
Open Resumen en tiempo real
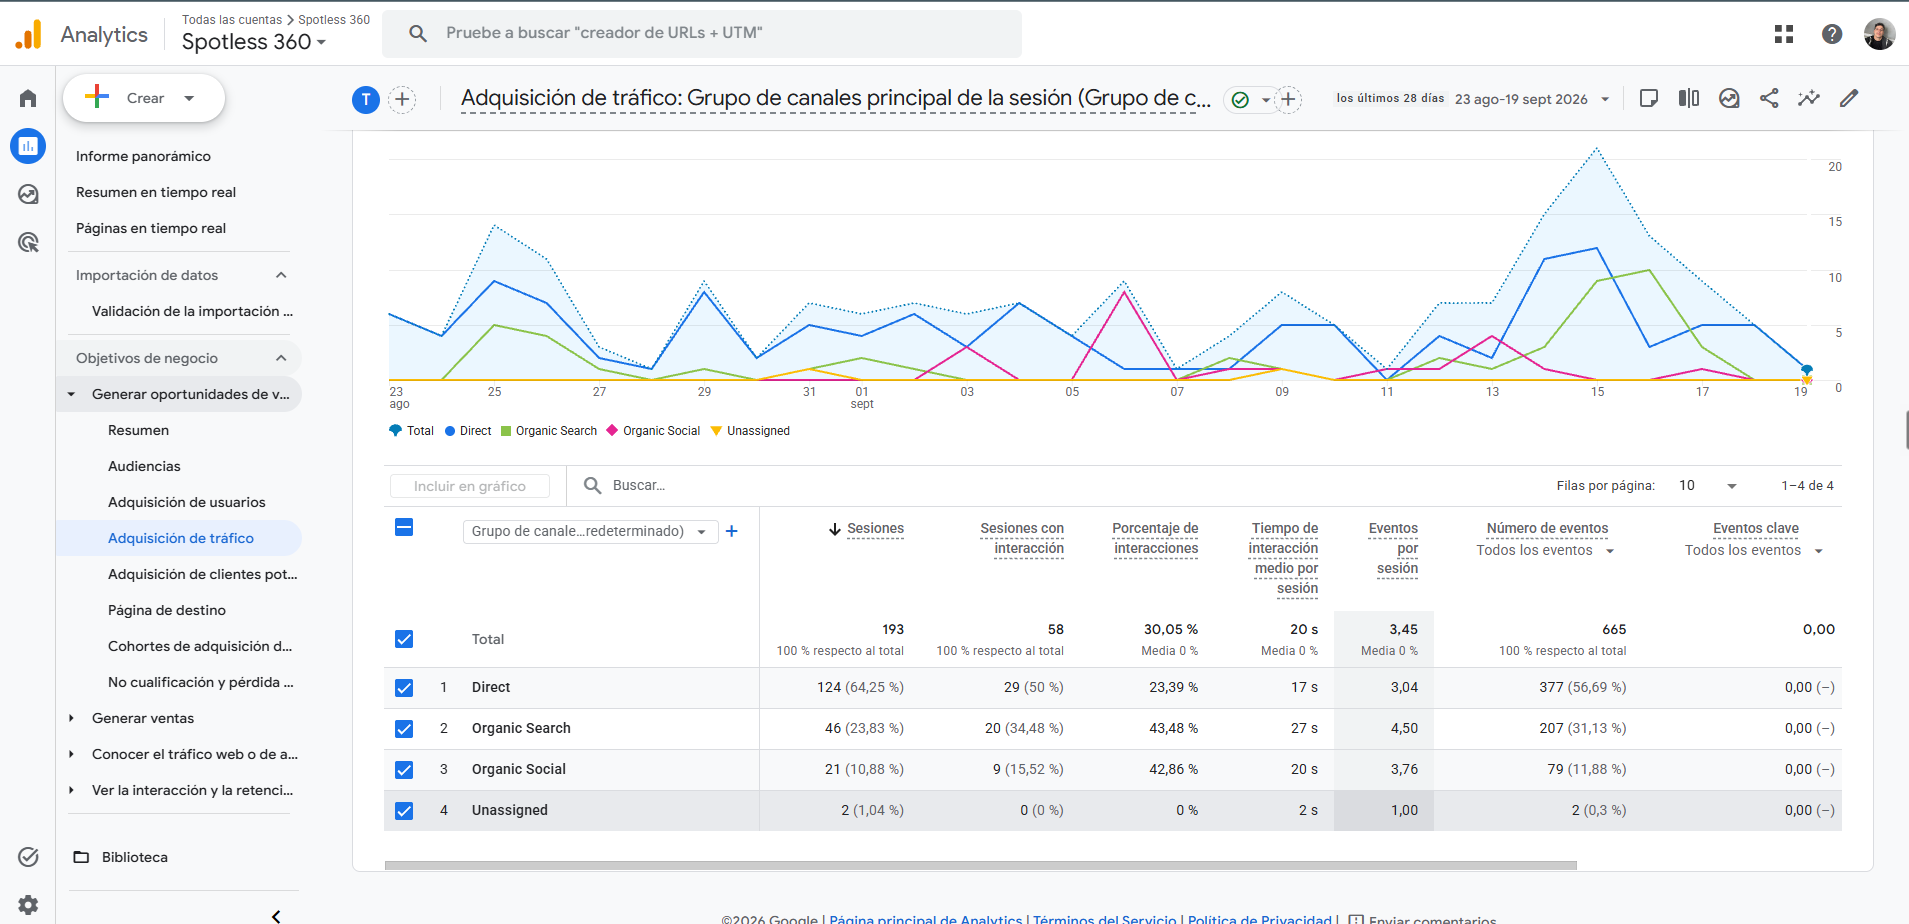point(156,192)
